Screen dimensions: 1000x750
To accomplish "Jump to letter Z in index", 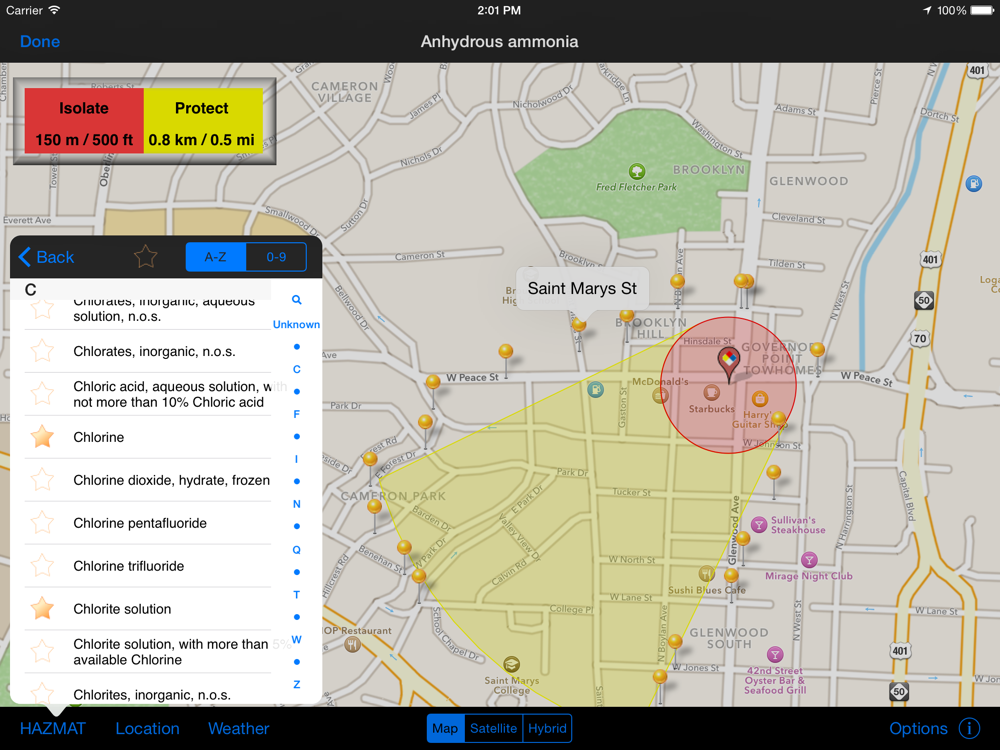I will tap(297, 684).
